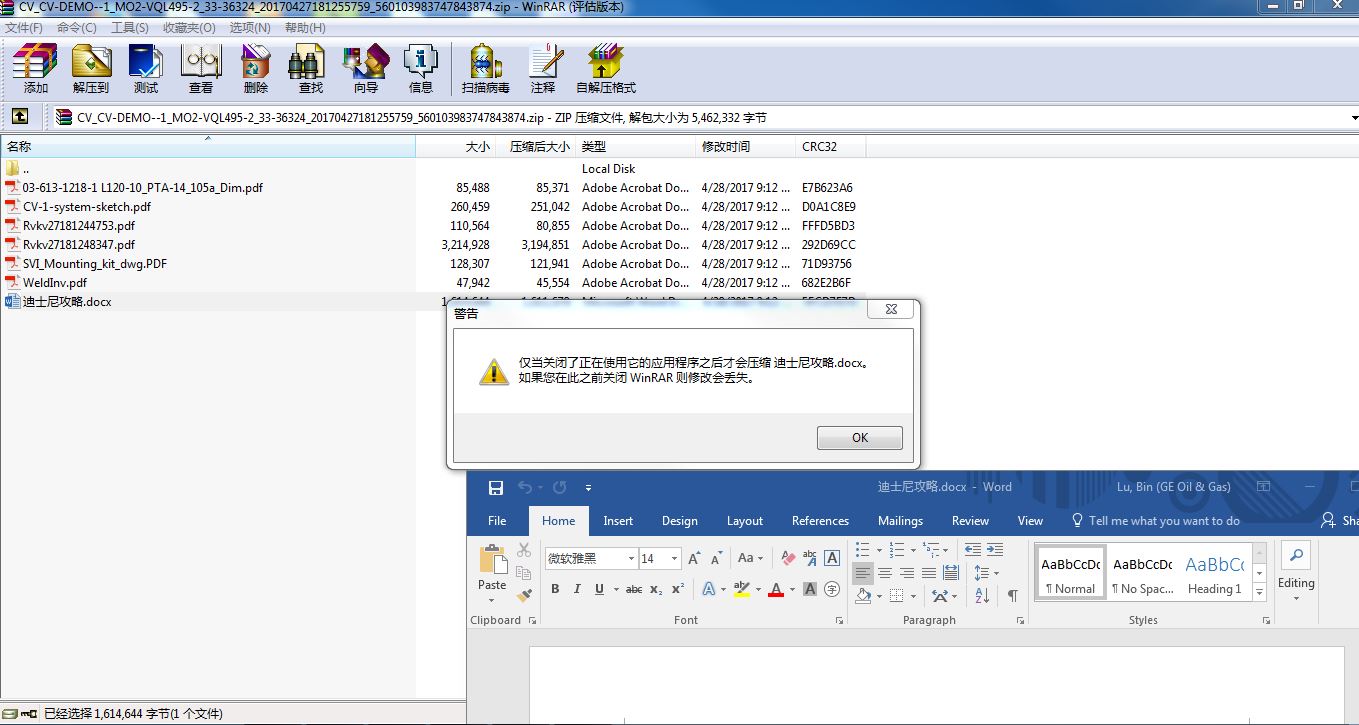The width and height of the screenshot is (1359, 725).
Task: Open the Editing dropdown in Word
Action: [x=1296, y=573]
